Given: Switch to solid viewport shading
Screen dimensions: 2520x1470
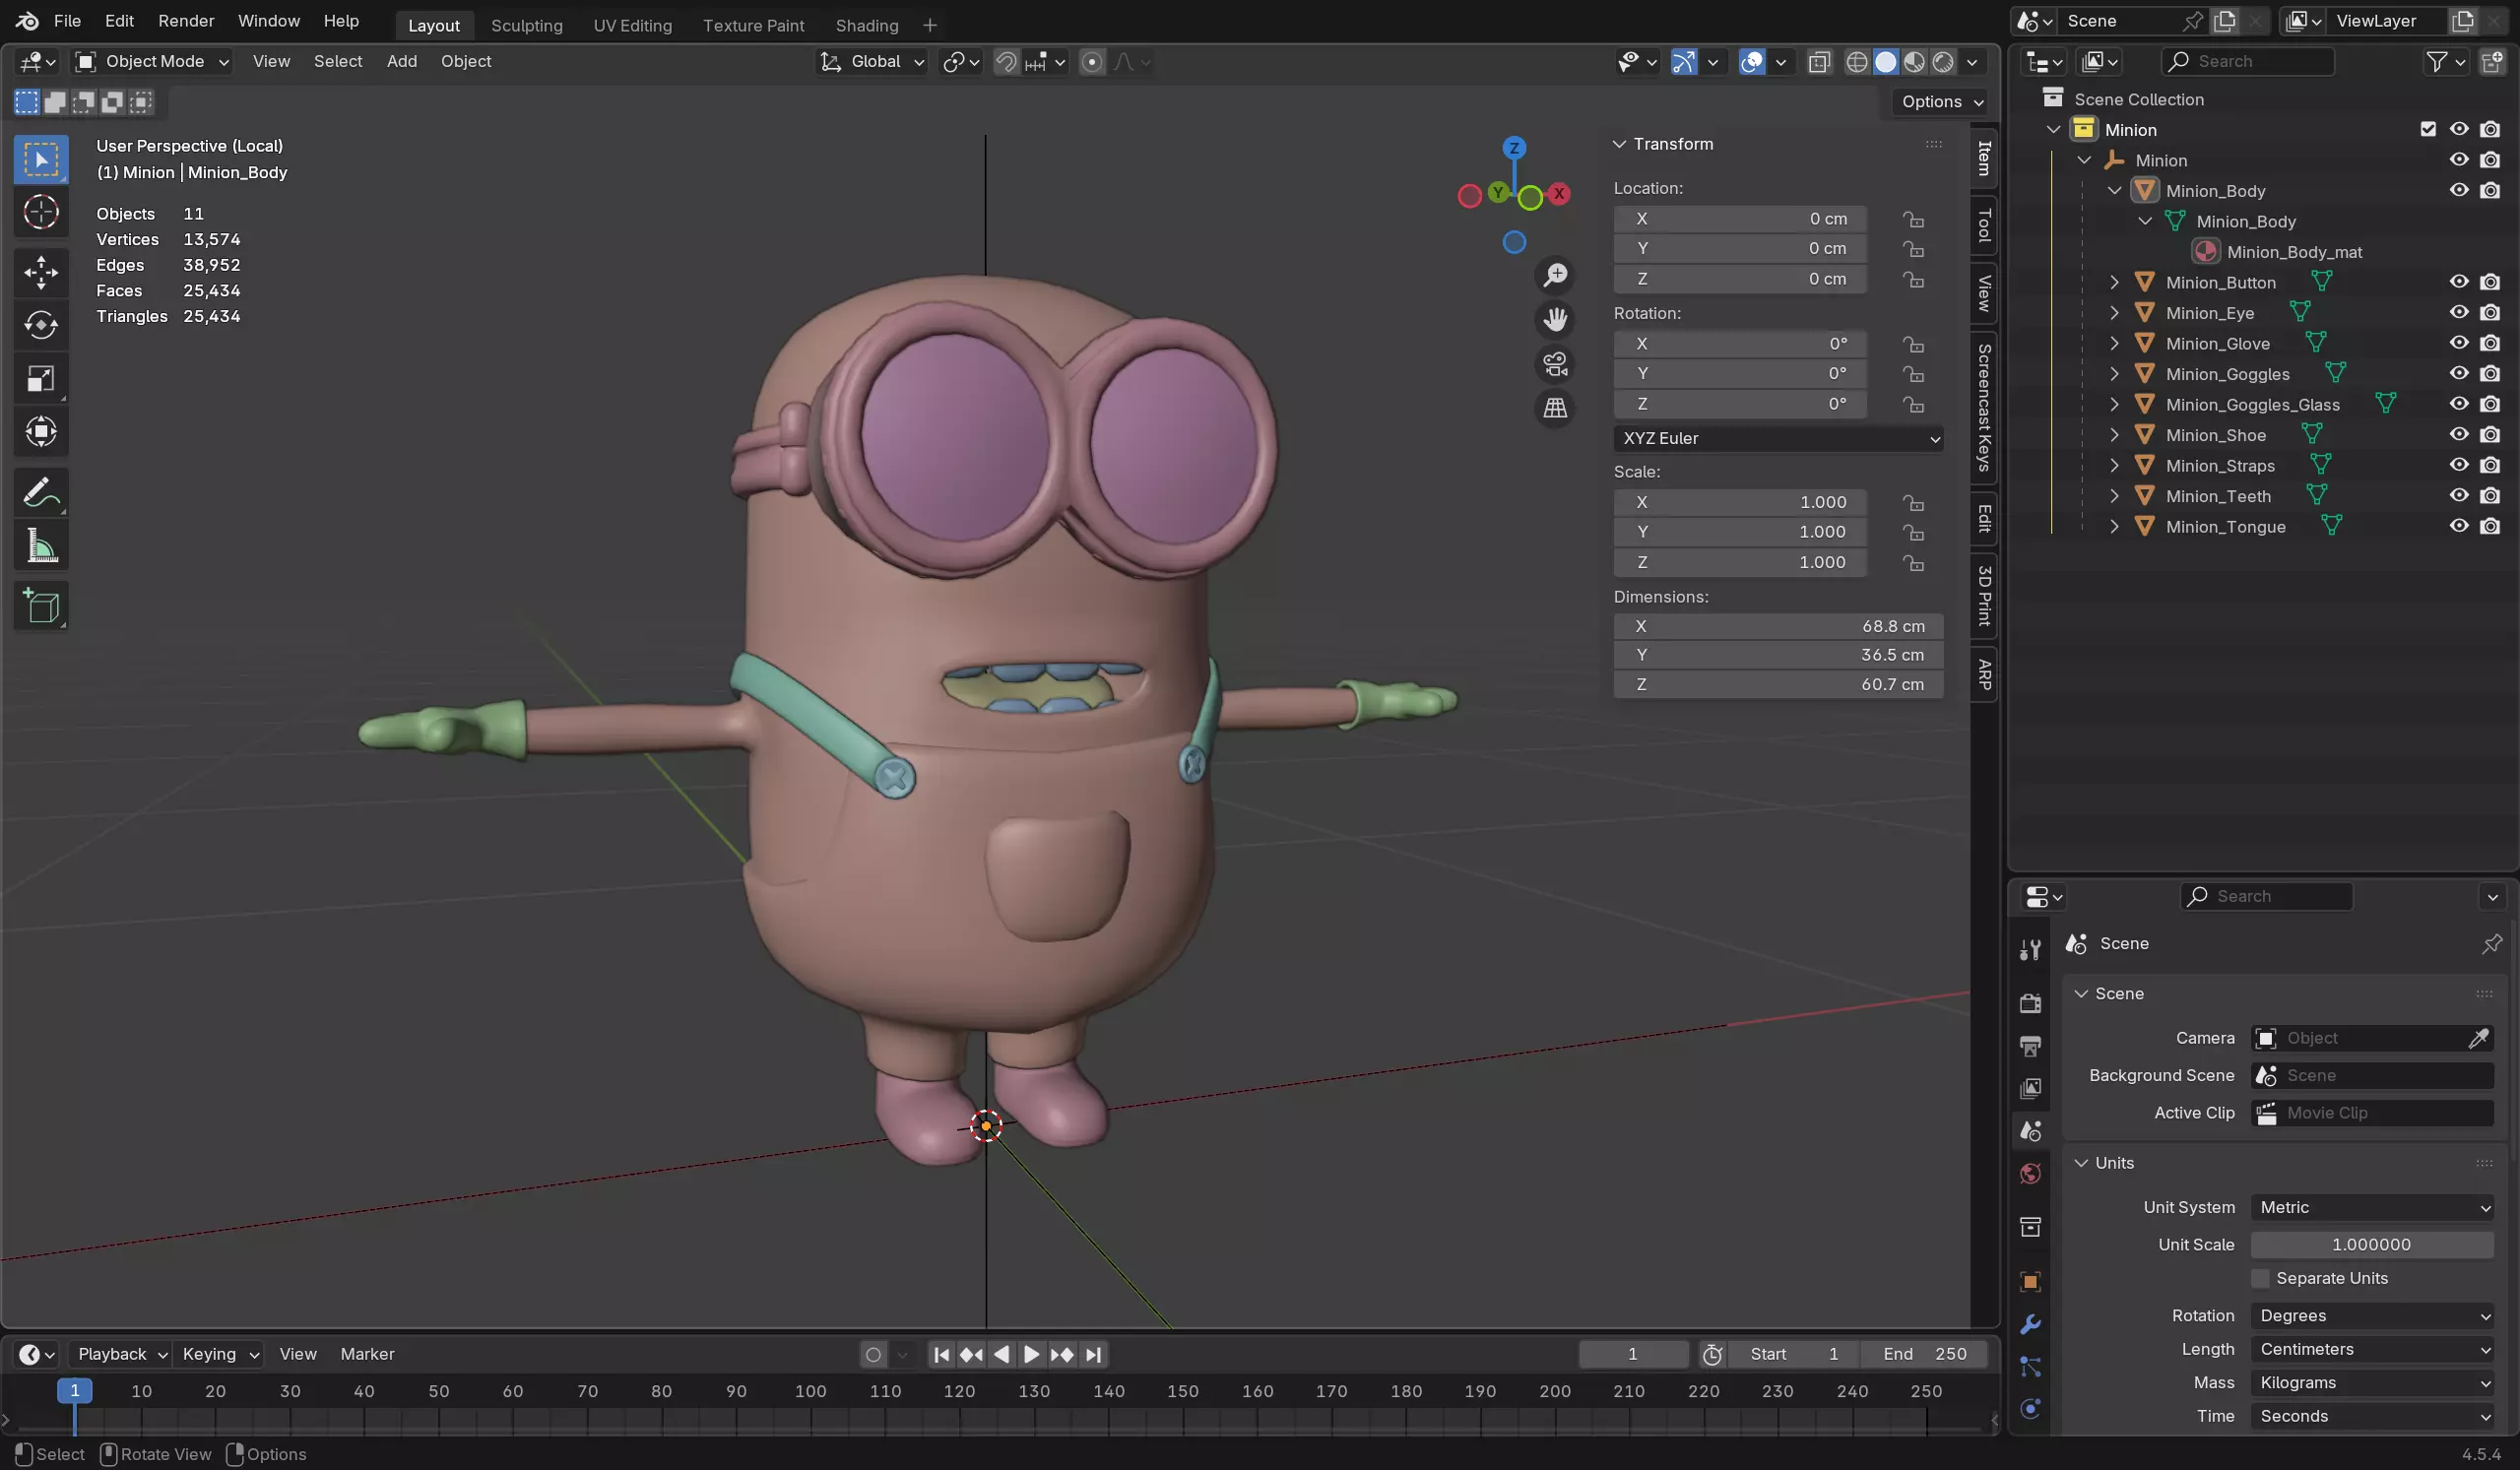Looking at the screenshot, I should click(x=1886, y=62).
